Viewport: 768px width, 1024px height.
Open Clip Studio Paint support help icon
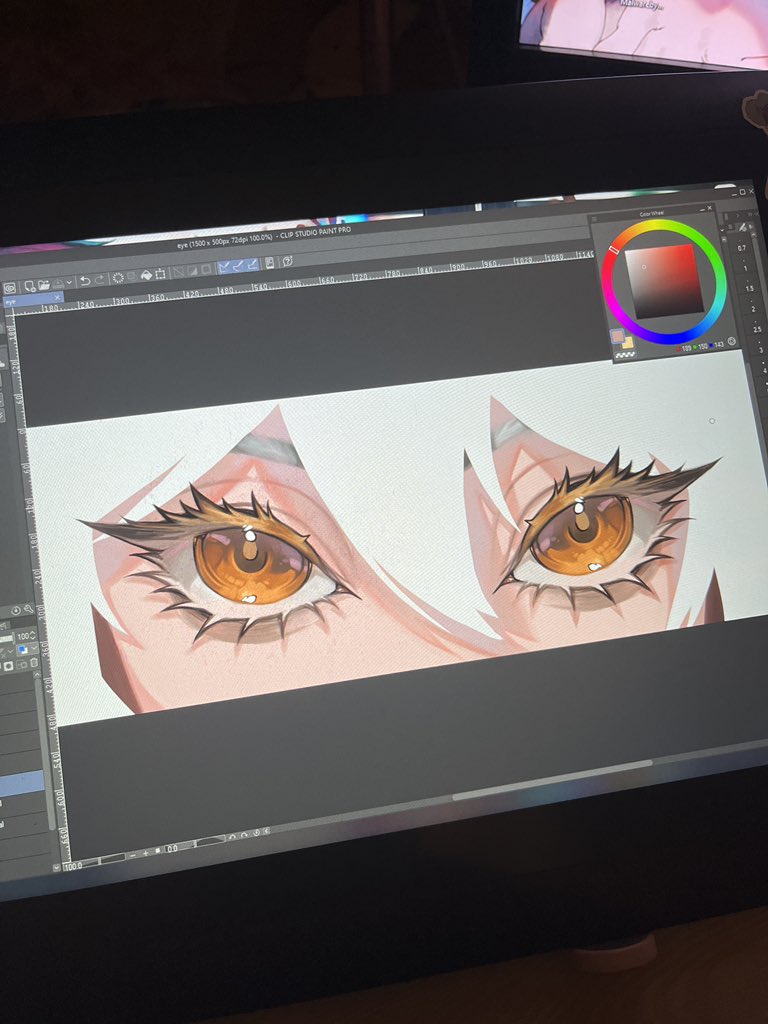click(x=288, y=261)
